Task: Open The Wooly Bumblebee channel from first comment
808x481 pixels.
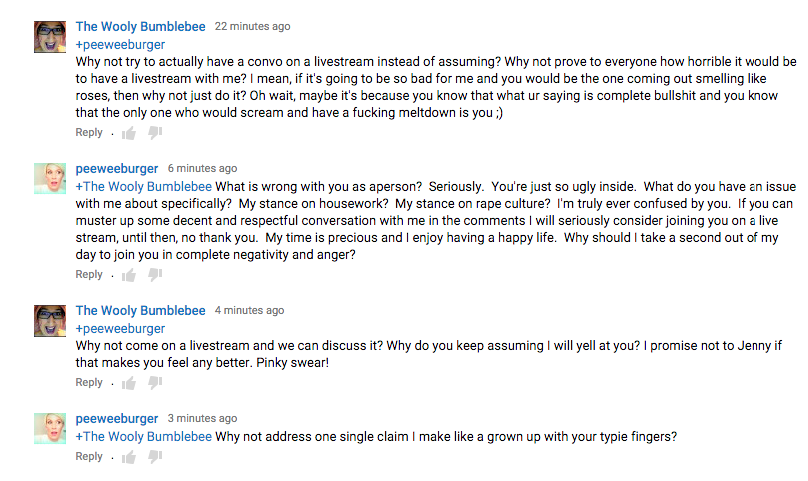Action: coord(140,26)
